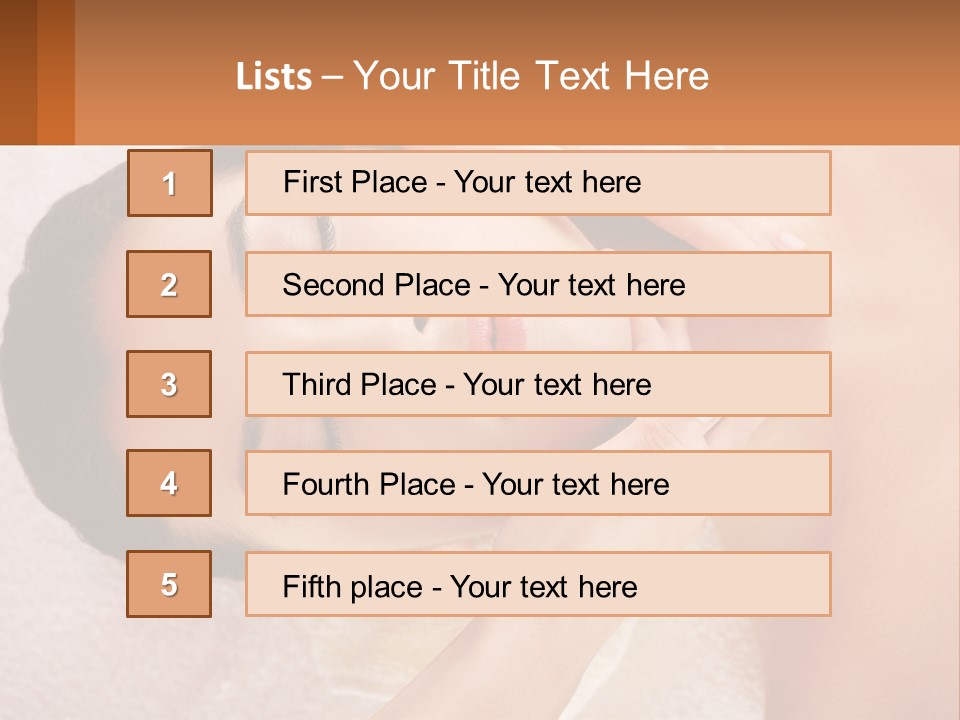
Task: Select the number 2 box
Action: tap(169, 284)
